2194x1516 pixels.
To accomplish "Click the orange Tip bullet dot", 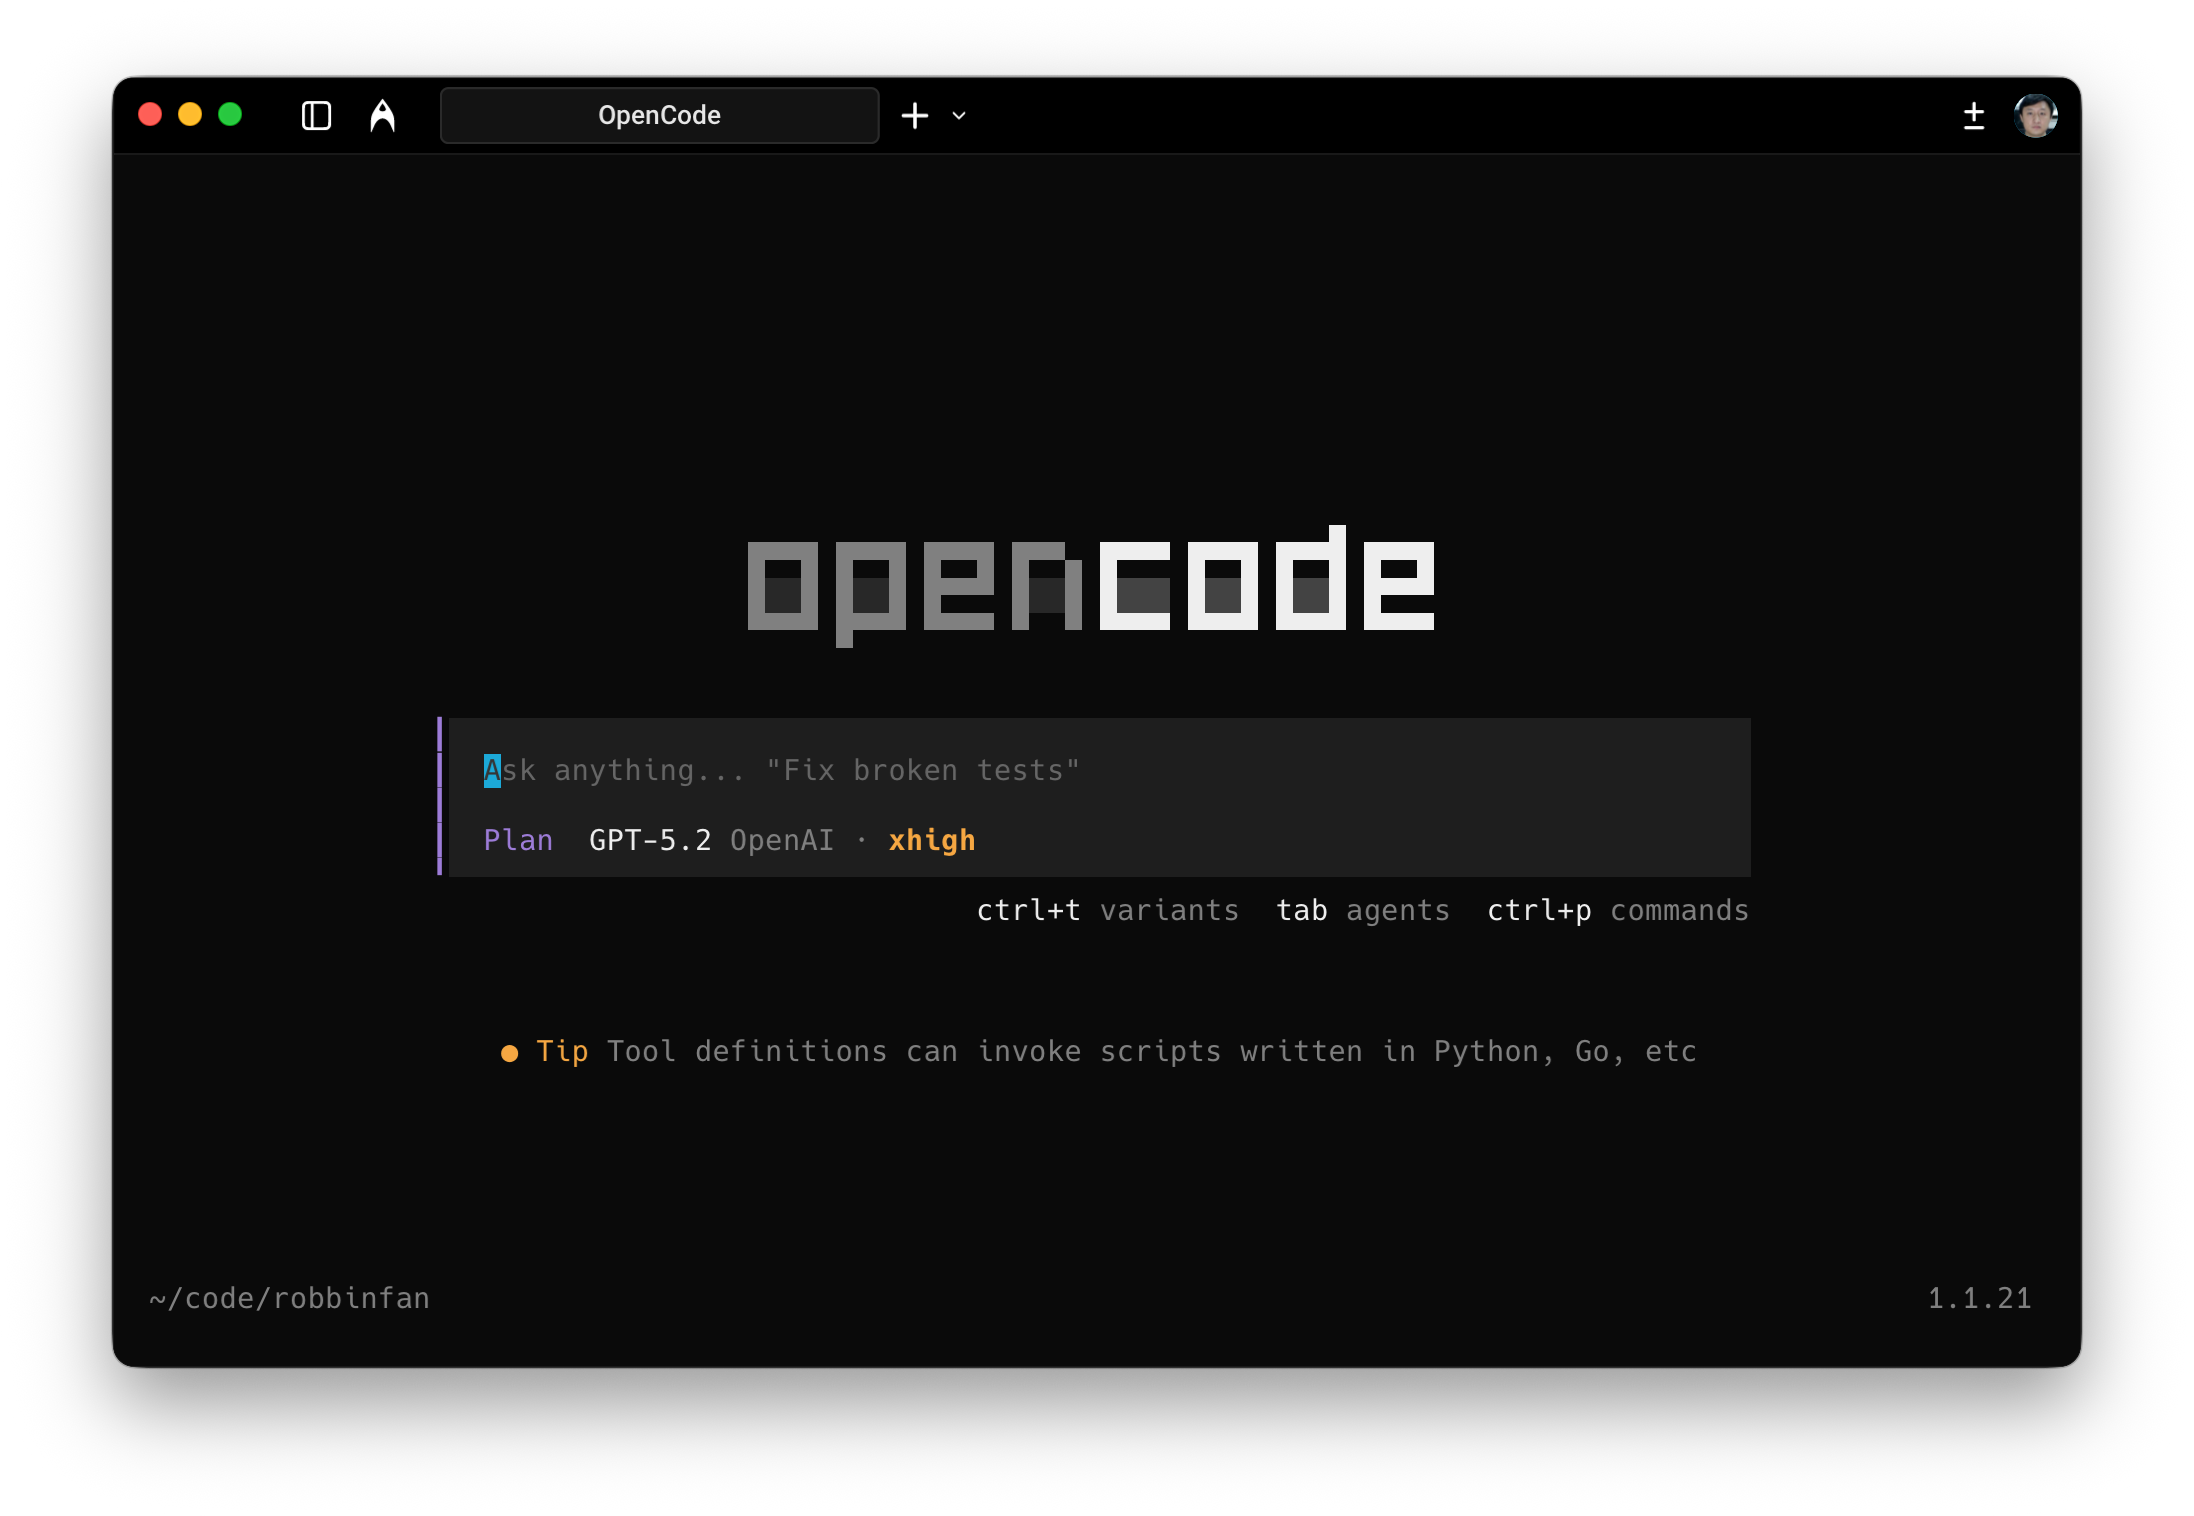I will point(509,1053).
